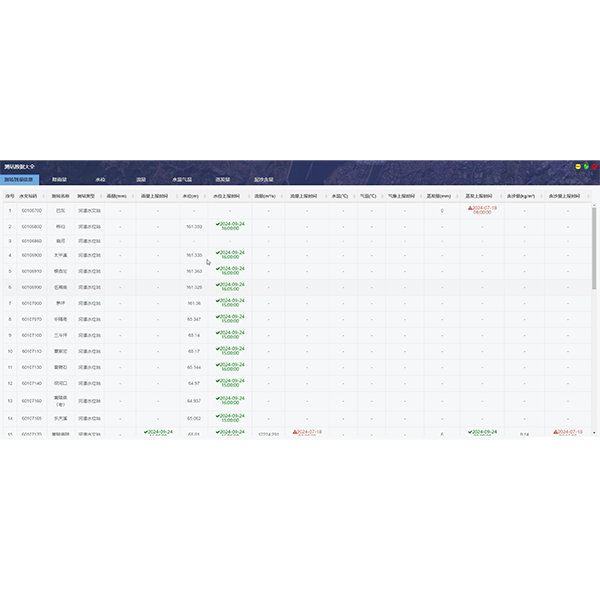600x600 pixels.
Task: Select station code 60106910 cell
Action: pos(32,271)
